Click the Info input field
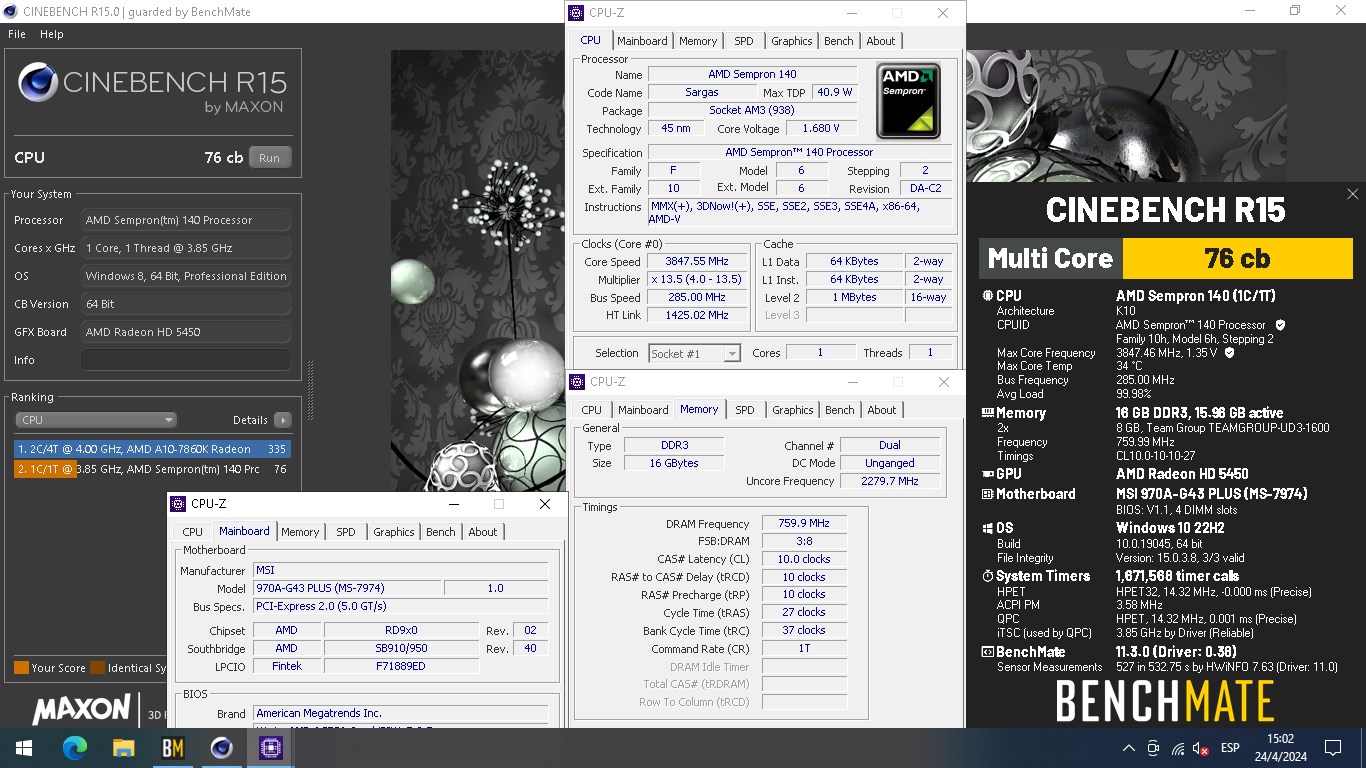Viewport: 1366px width, 768px height. (x=187, y=360)
